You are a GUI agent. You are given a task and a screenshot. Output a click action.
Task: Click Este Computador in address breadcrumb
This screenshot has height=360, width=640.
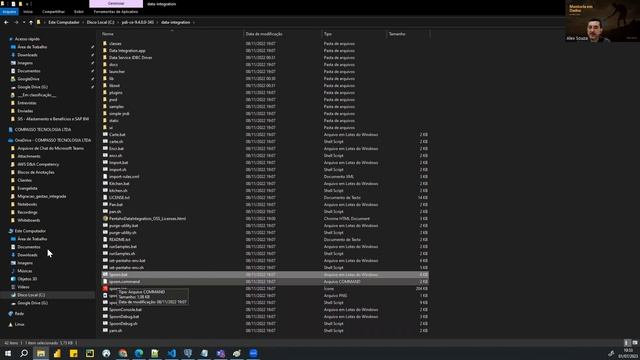click(x=64, y=22)
